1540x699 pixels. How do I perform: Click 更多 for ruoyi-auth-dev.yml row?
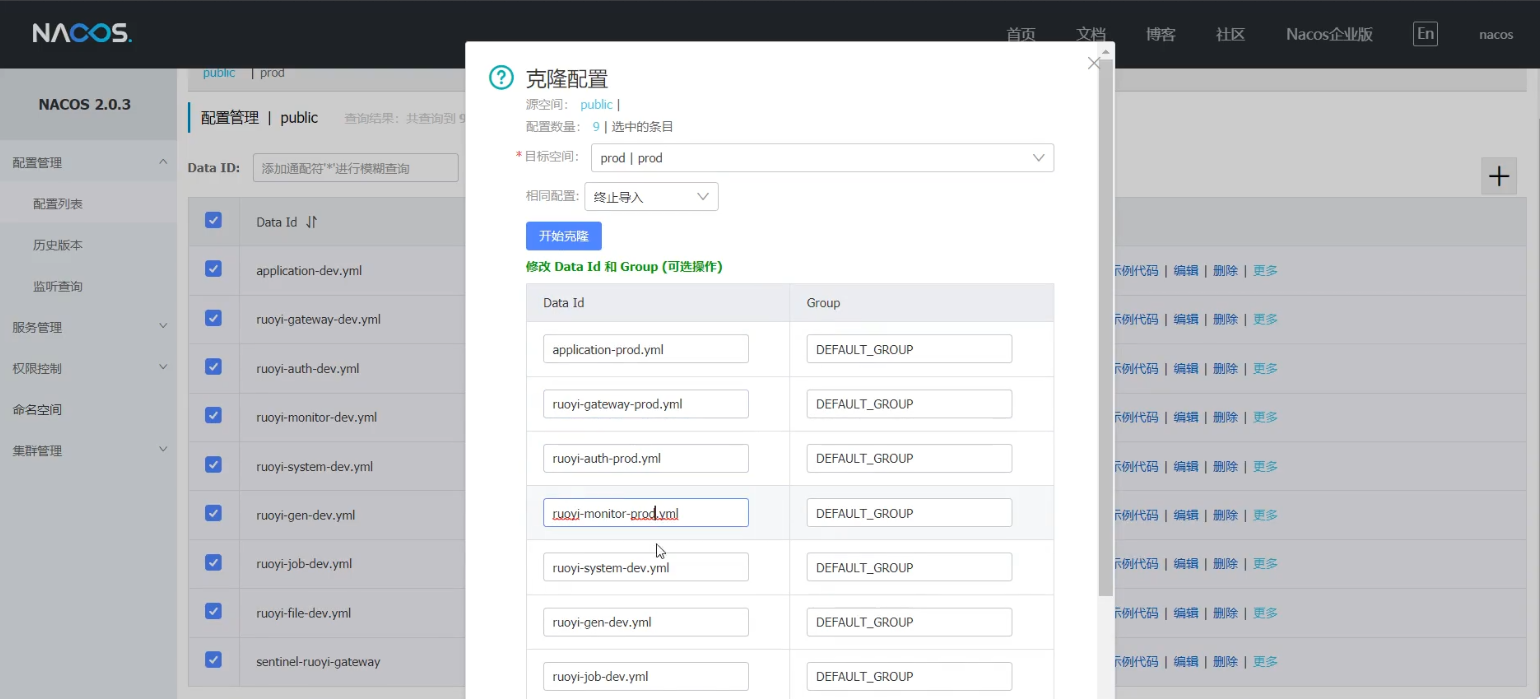click(x=1265, y=368)
